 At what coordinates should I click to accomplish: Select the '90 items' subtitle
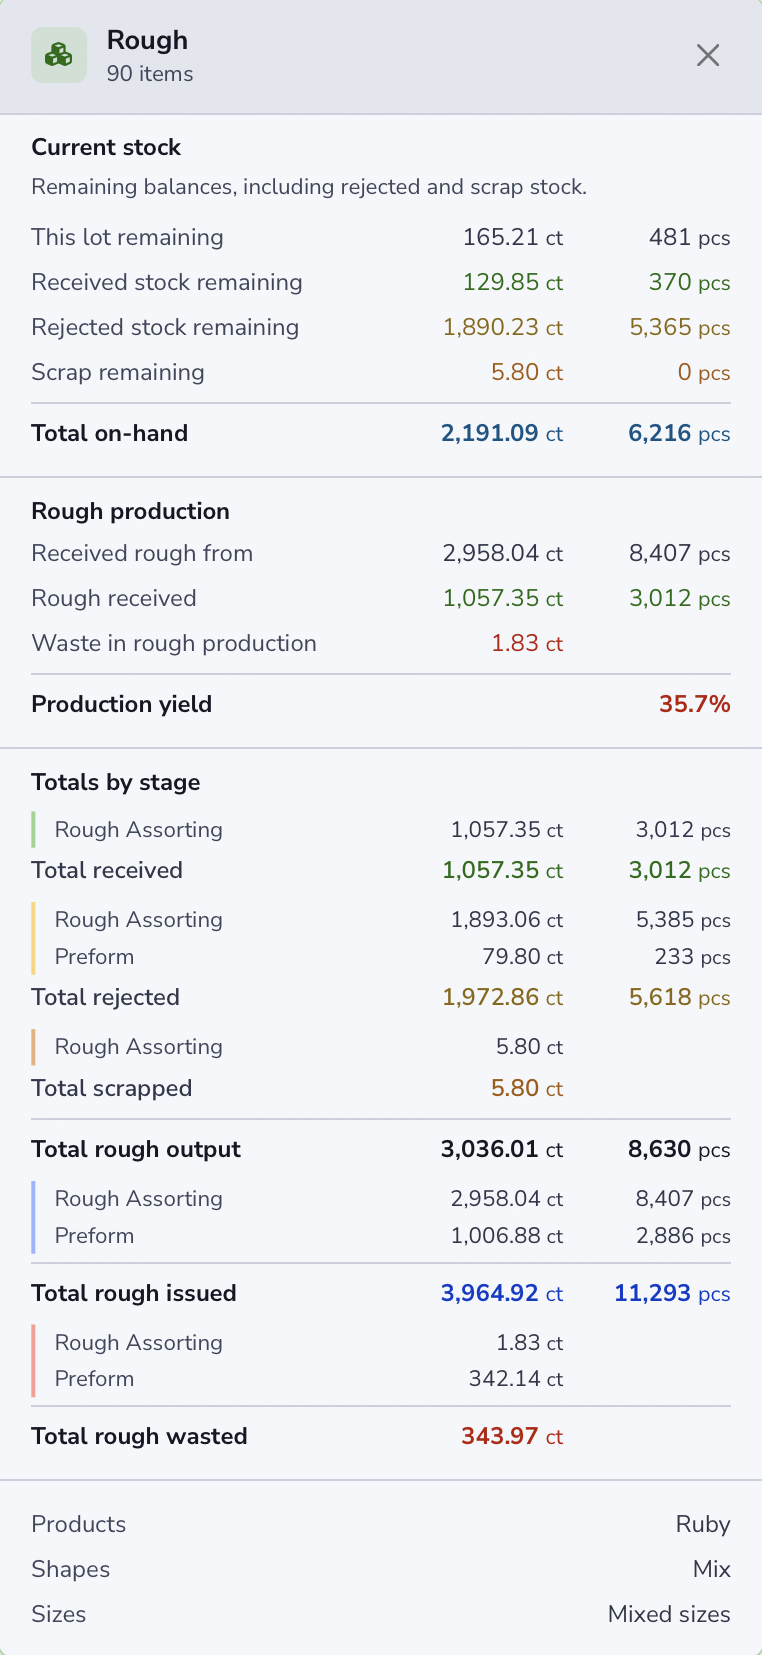[150, 74]
